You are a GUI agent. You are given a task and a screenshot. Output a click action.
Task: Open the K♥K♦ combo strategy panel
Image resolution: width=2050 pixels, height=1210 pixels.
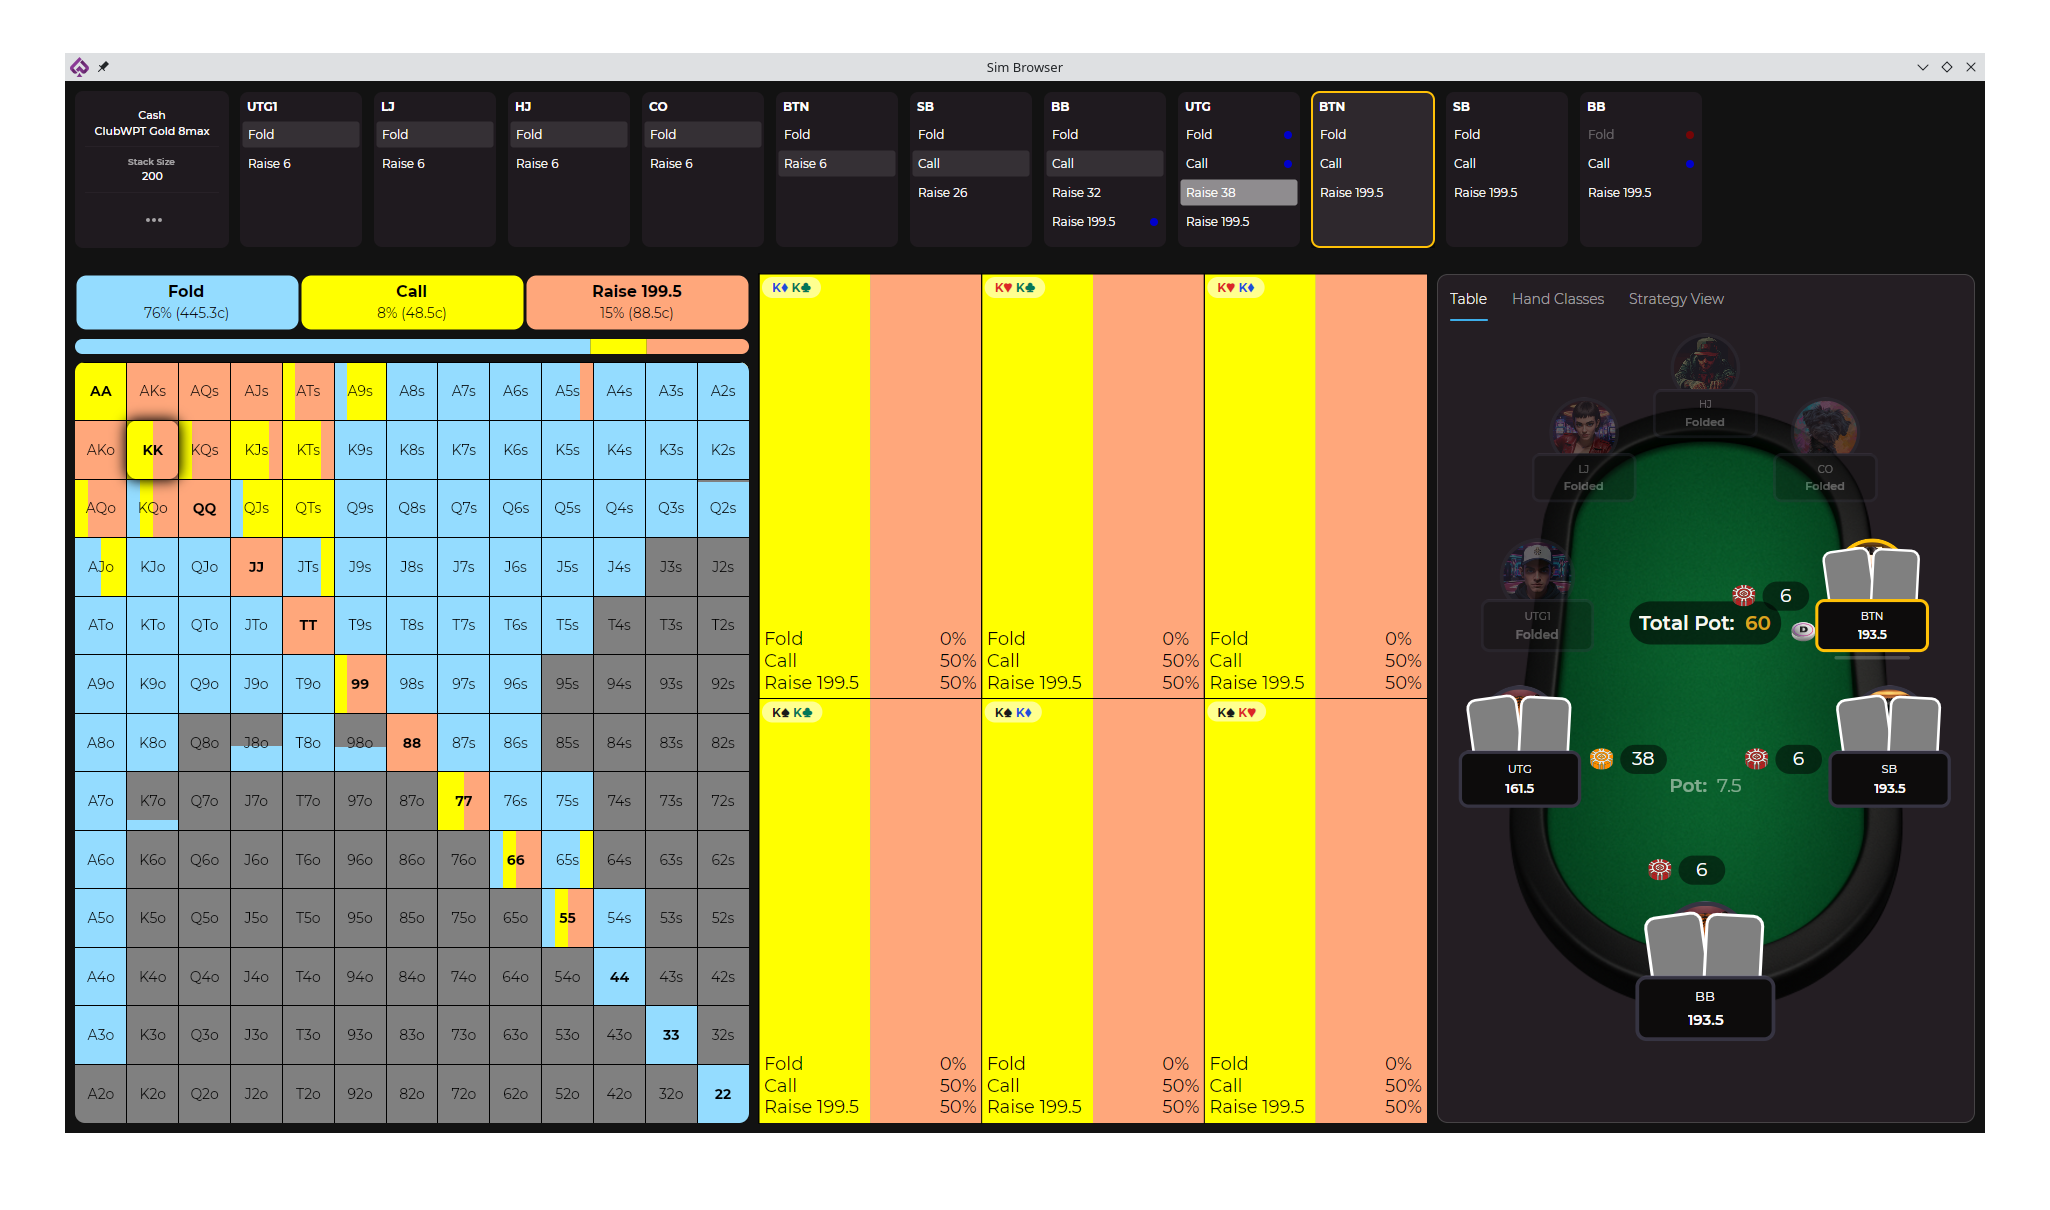pyautogui.click(x=1316, y=486)
